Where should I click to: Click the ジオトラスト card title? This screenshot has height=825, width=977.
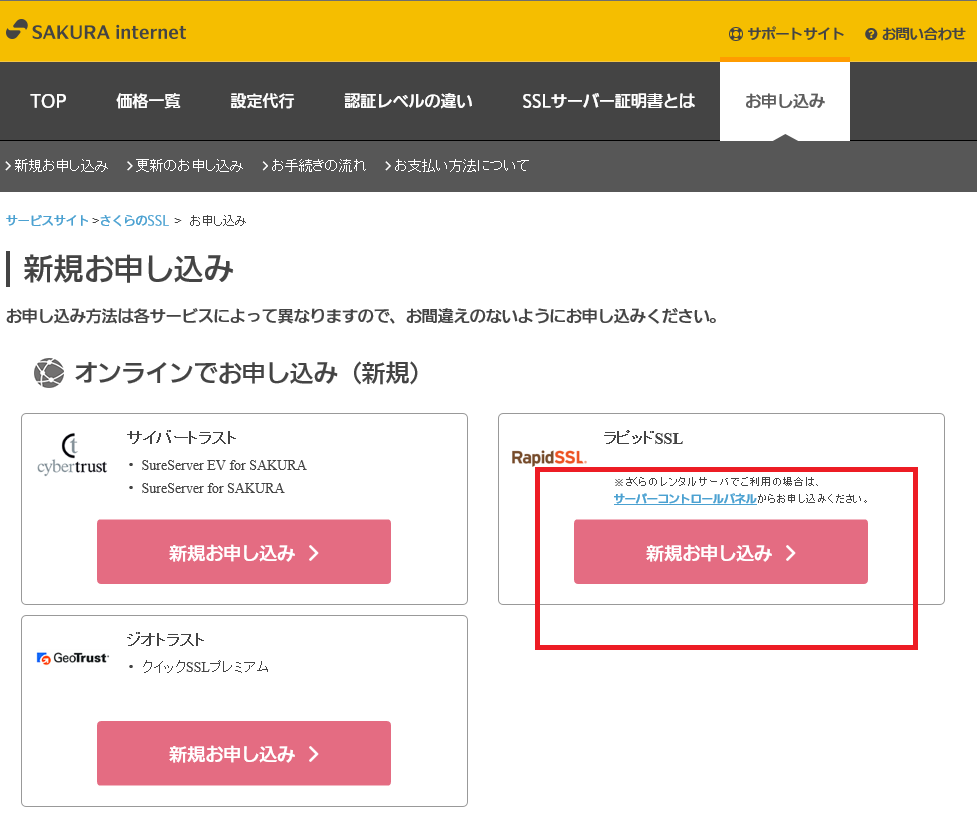coord(165,639)
